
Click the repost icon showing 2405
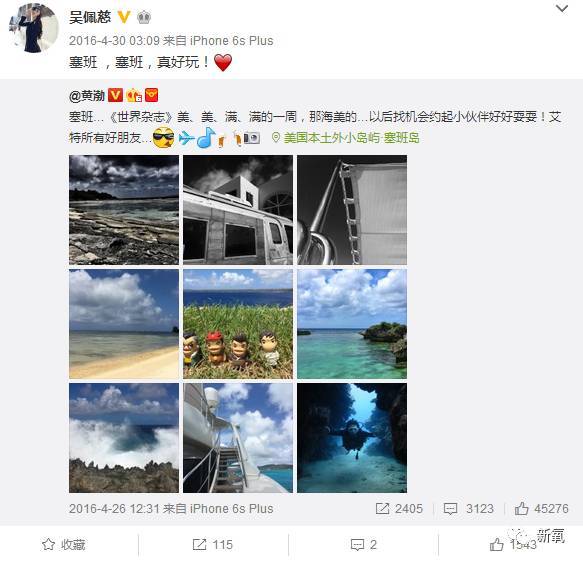point(382,509)
